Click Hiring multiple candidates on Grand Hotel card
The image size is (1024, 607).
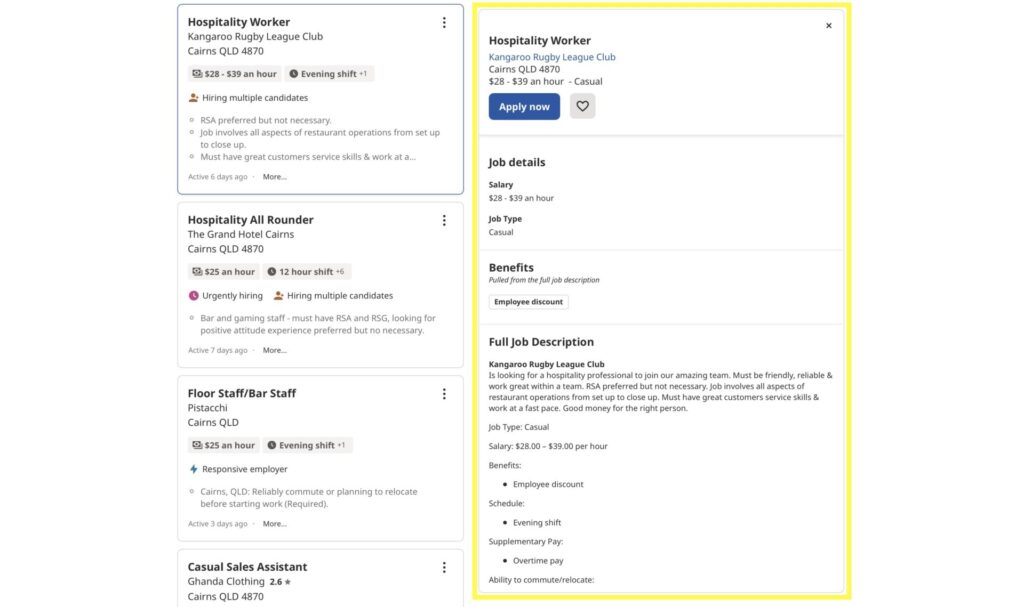(333, 295)
